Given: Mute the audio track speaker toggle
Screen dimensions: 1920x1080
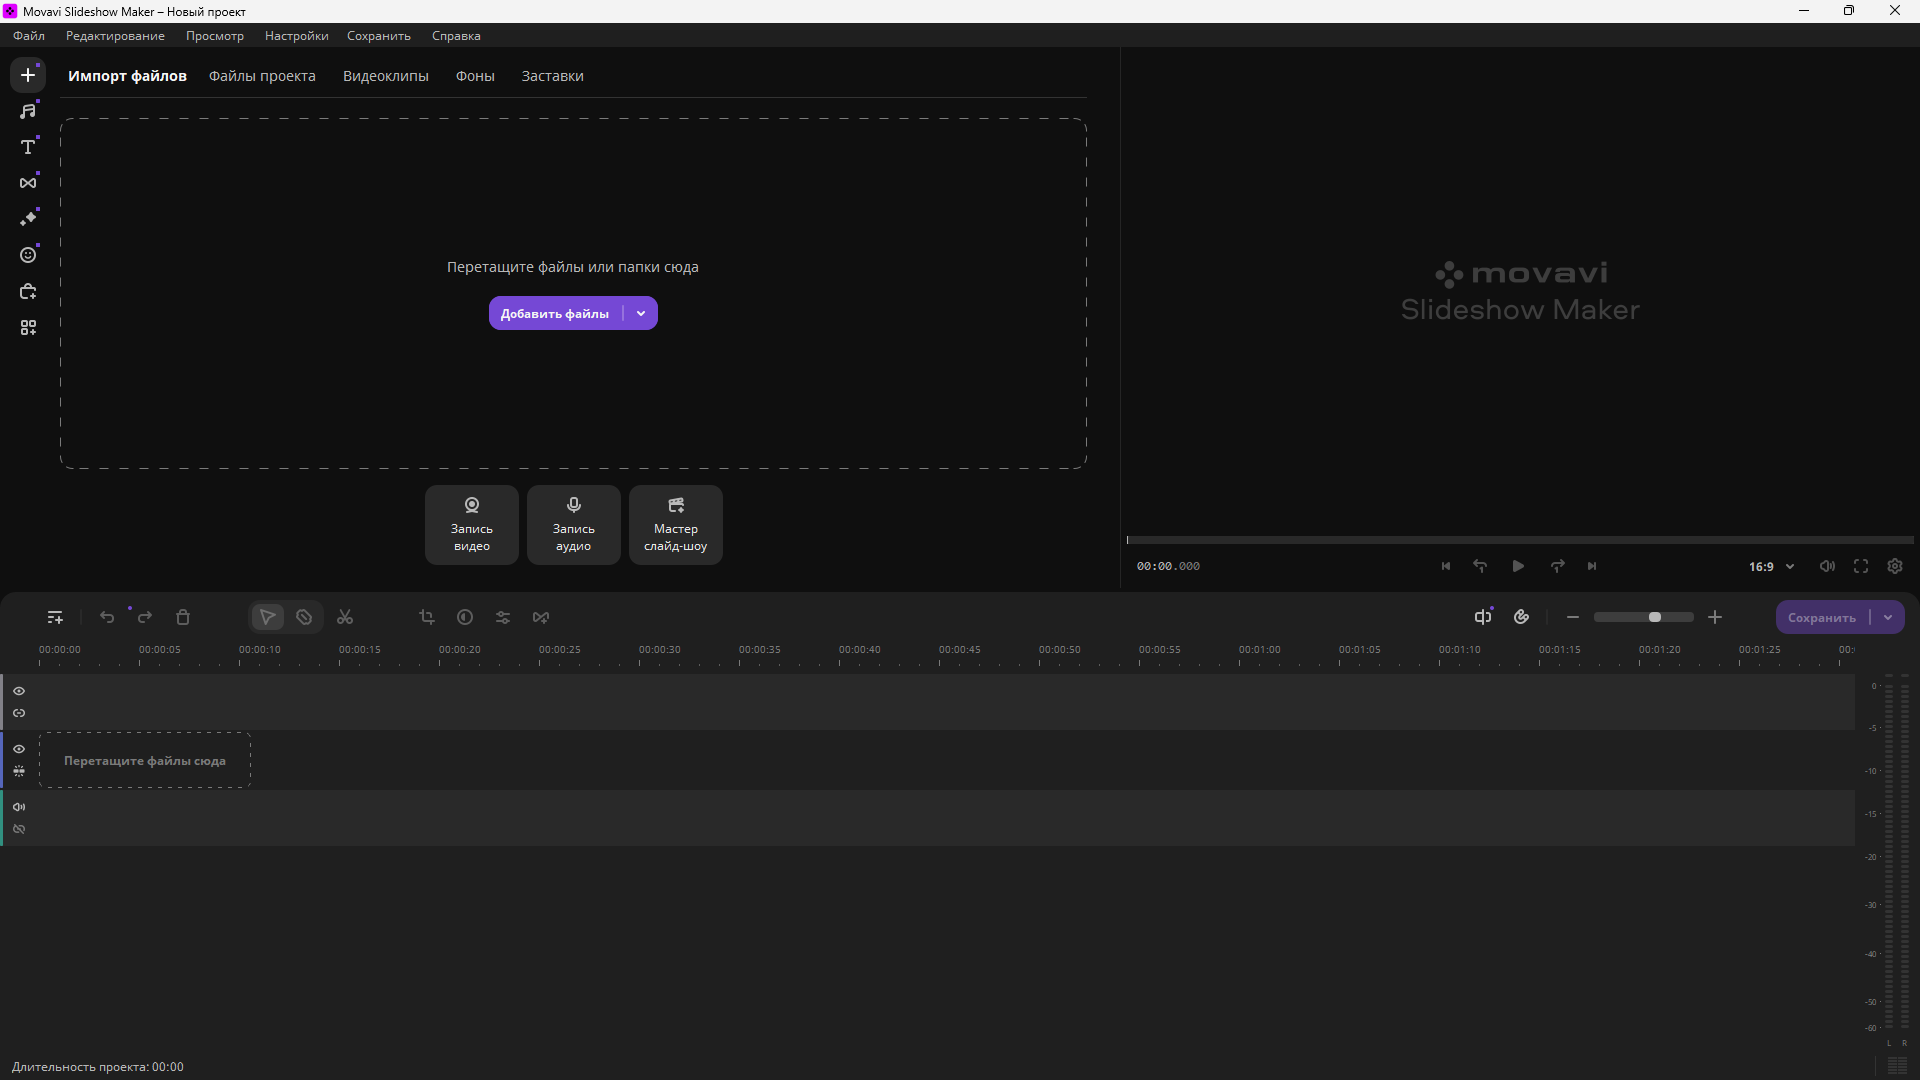Looking at the screenshot, I should 19,807.
